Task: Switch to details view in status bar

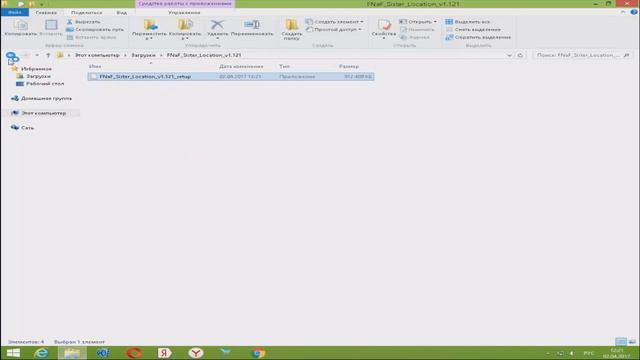Action: (x=621, y=342)
